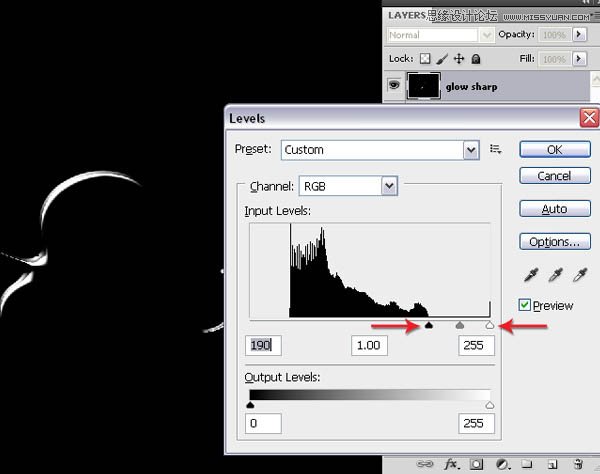
Task: Create a new layer group
Action: 527,464
